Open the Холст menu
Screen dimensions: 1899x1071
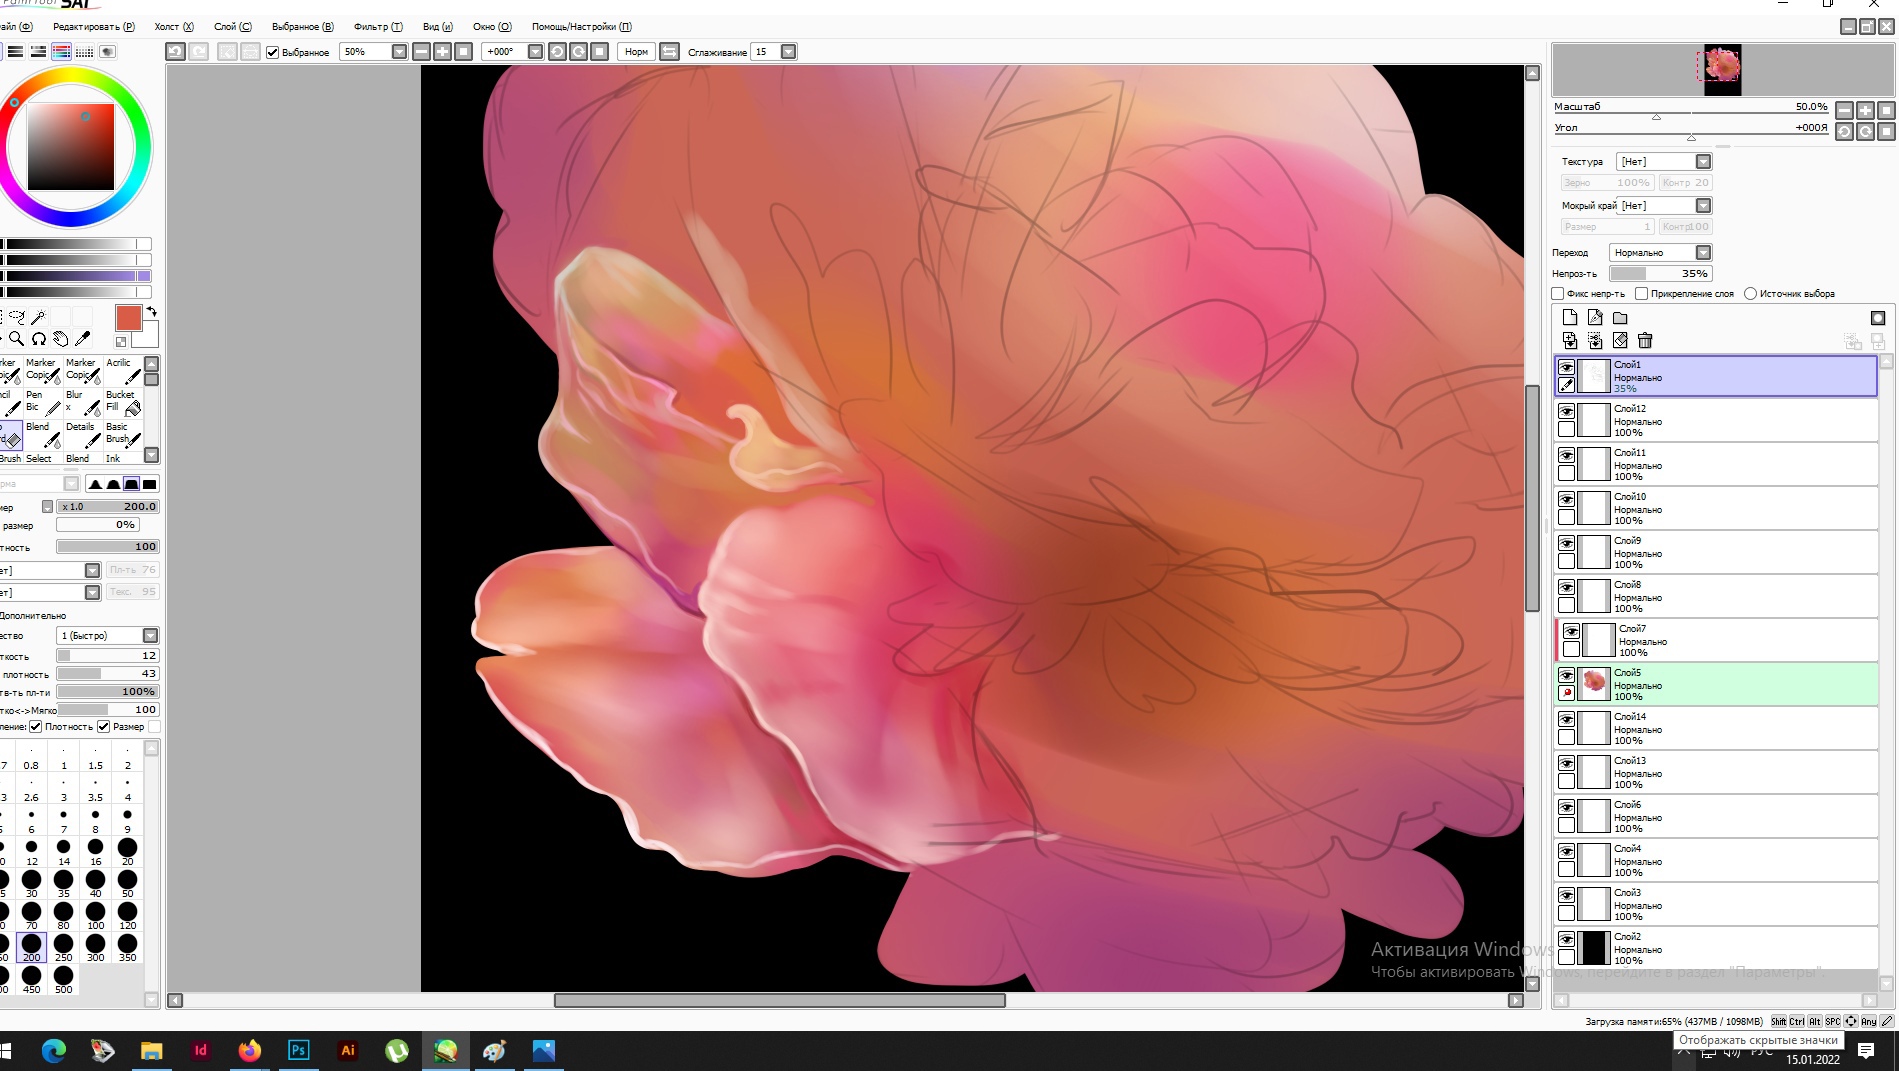click(174, 27)
